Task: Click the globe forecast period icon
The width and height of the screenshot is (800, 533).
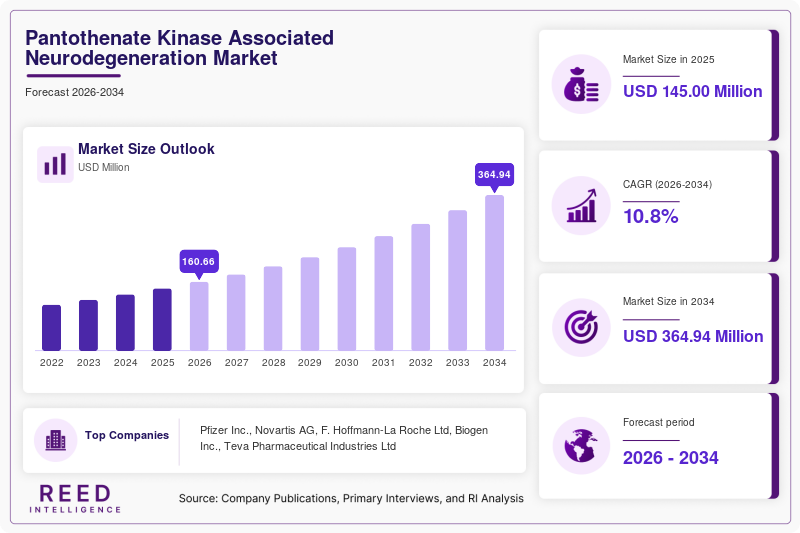Action: click(581, 446)
